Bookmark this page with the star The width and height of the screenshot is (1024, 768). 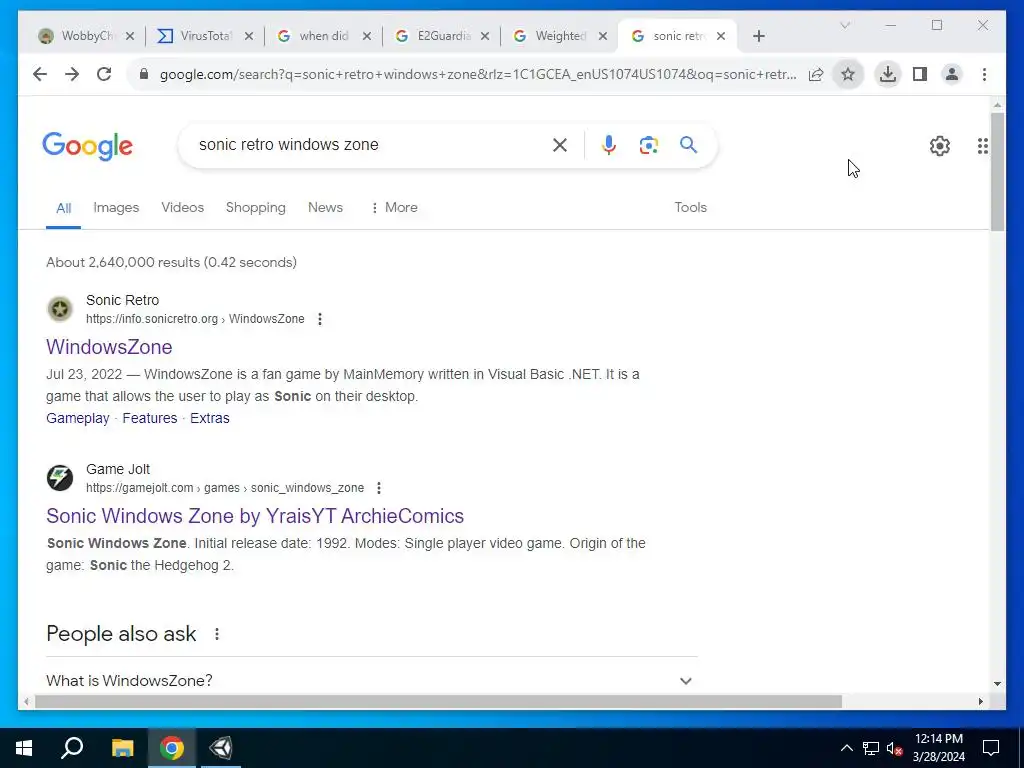848,74
